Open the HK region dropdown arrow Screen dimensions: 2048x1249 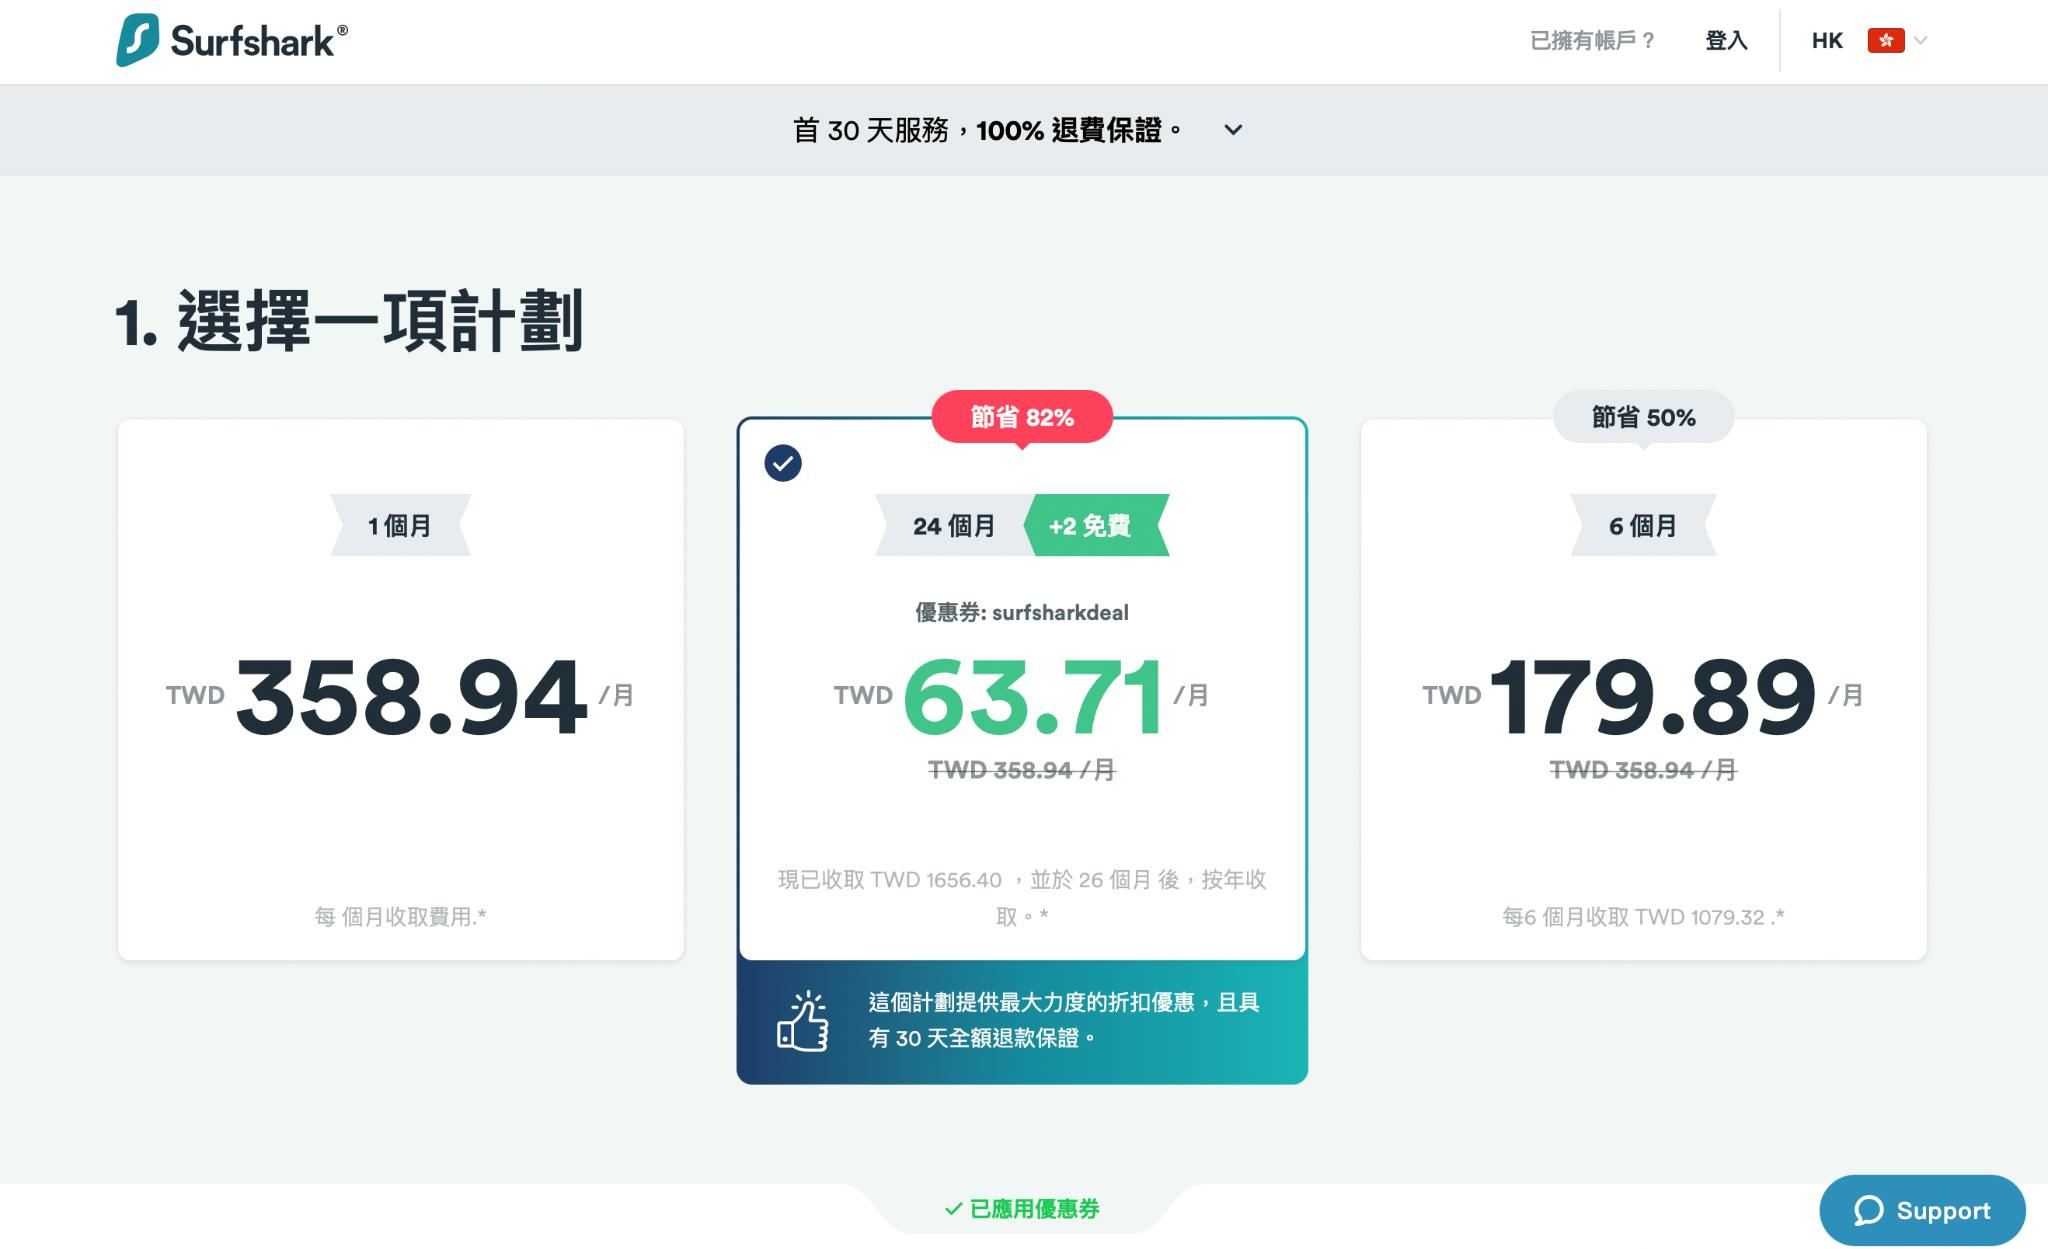(1920, 41)
